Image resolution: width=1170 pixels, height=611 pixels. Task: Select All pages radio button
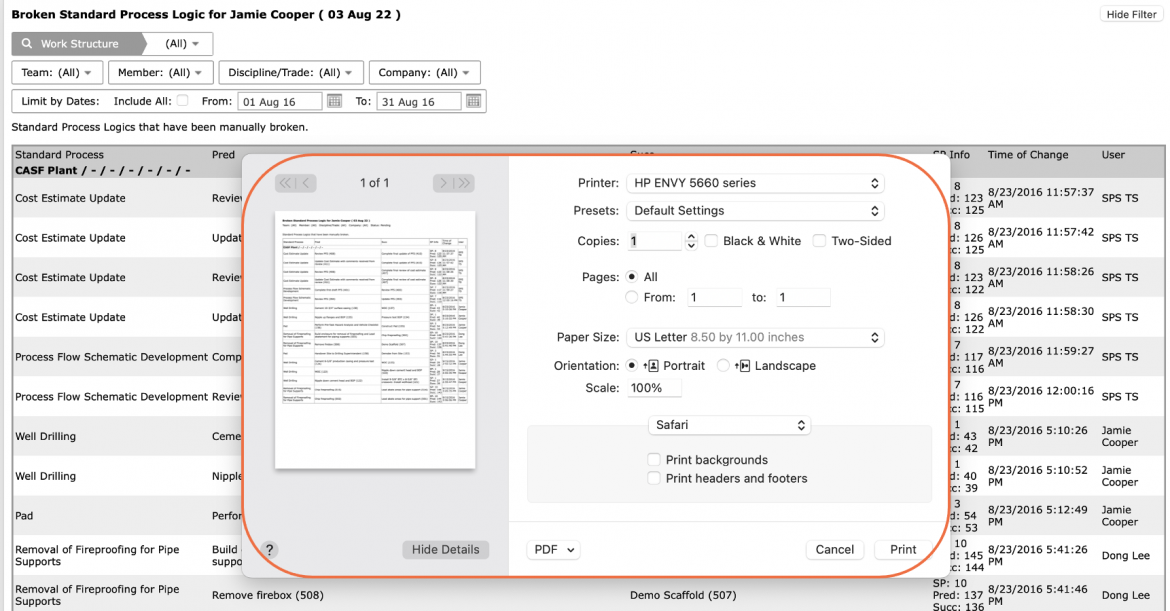pyautogui.click(x=632, y=277)
